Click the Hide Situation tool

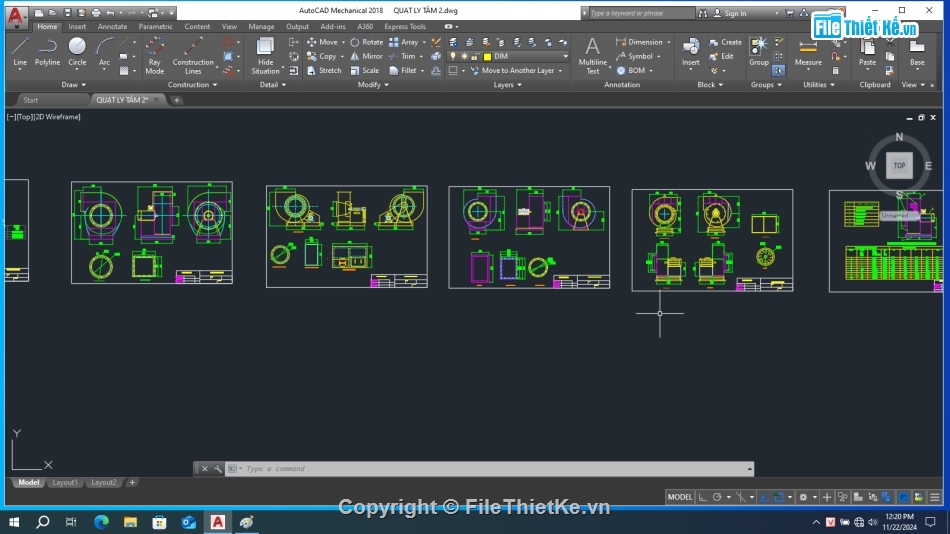[x=265, y=56]
